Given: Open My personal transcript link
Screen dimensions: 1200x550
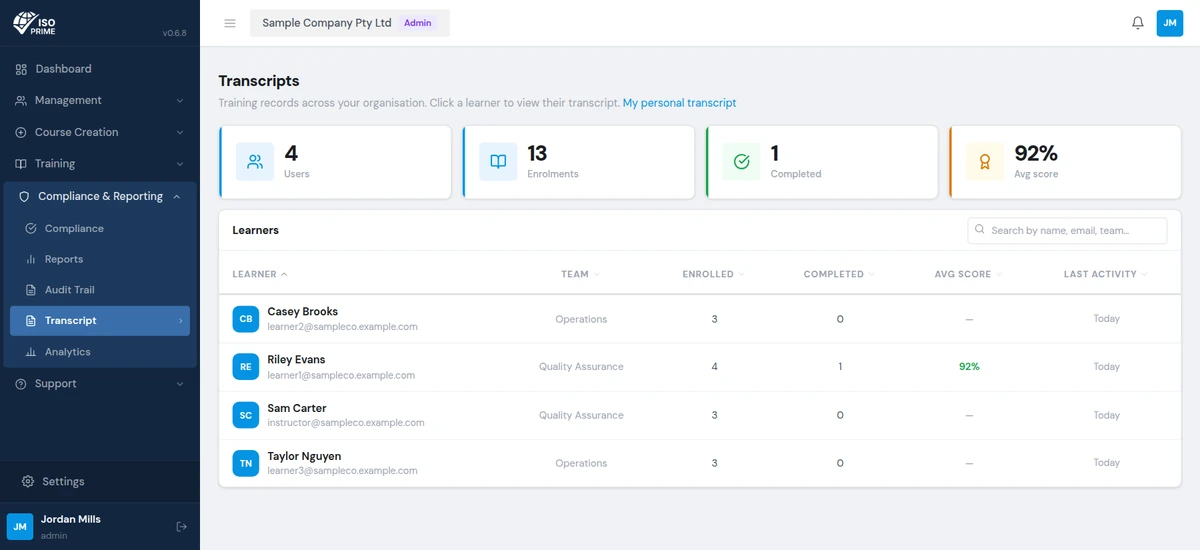Looking at the screenshot, I should click(679, 103).
